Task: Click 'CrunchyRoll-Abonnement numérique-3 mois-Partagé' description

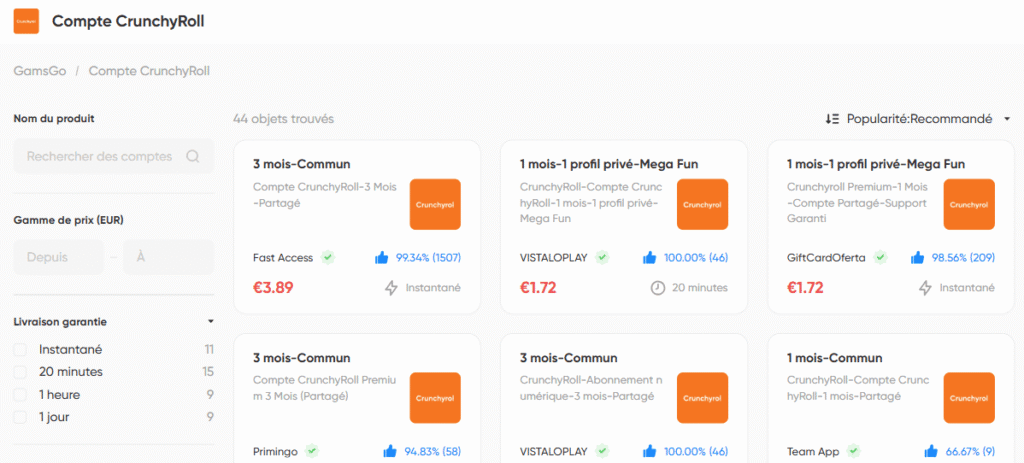Action: (592, 388)
